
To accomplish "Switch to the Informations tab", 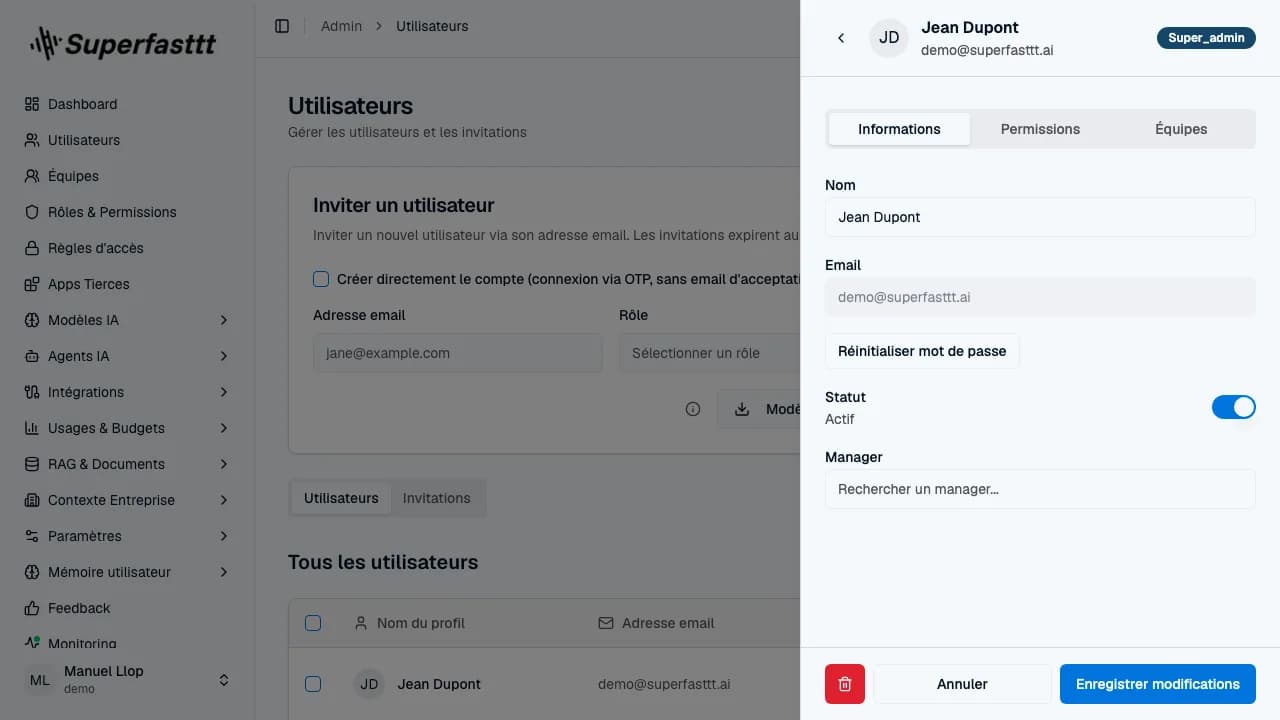I will (x=899, y=129).
